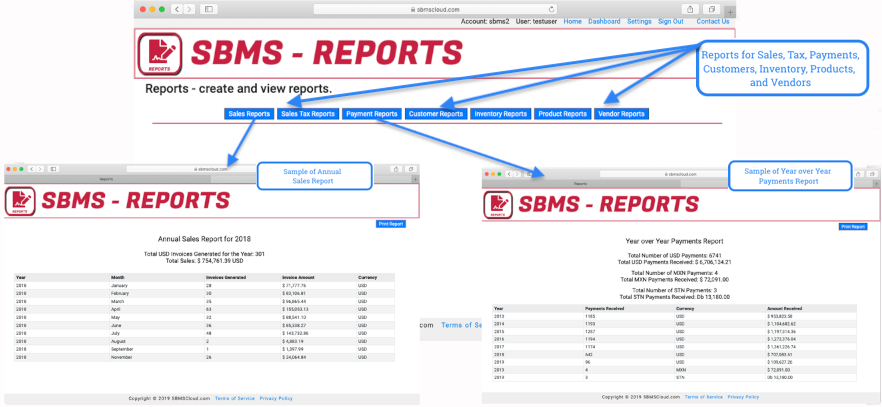Open Customer Reports
The height and width of the screenshot is (407, 882).
tap(436, 114)
